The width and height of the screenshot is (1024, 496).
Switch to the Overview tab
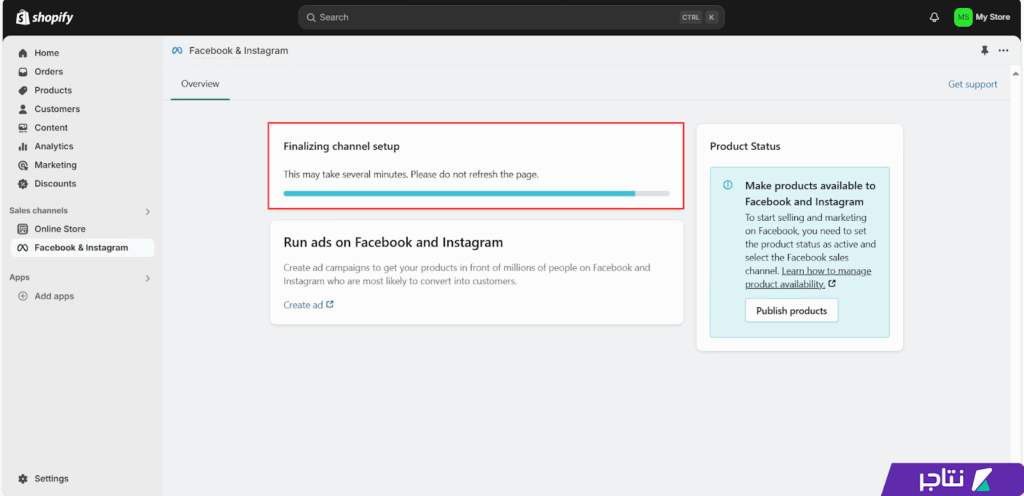(200, 84)
